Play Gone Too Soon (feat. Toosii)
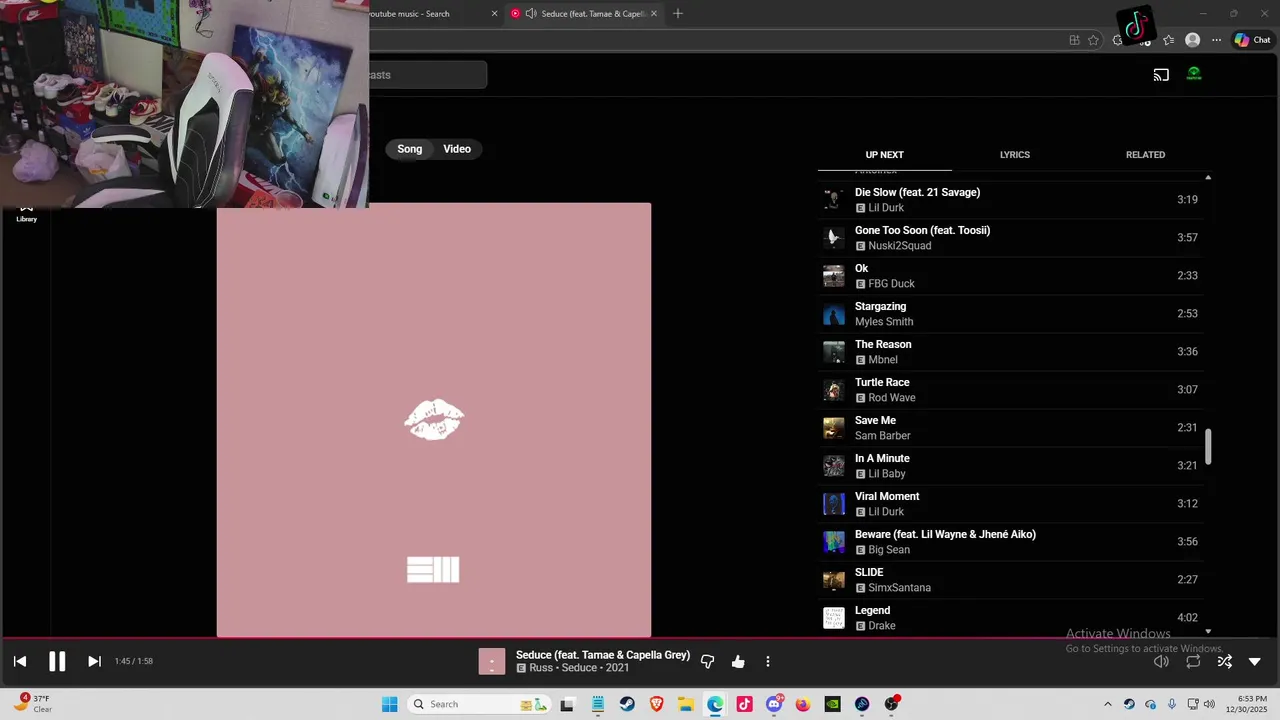The height and width of the screenshot is (720, 1280). pos(1012,238)
